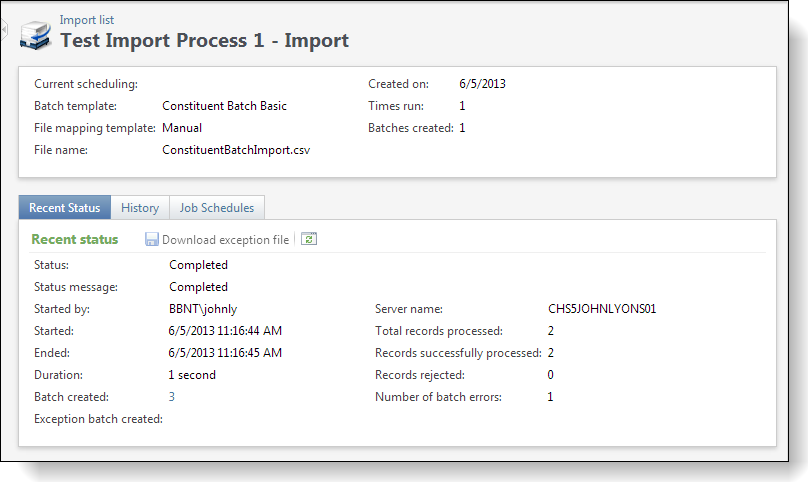Screen dimensions: 808x482
Task: Click Download exception file
Action: click(x=226, y=240)
